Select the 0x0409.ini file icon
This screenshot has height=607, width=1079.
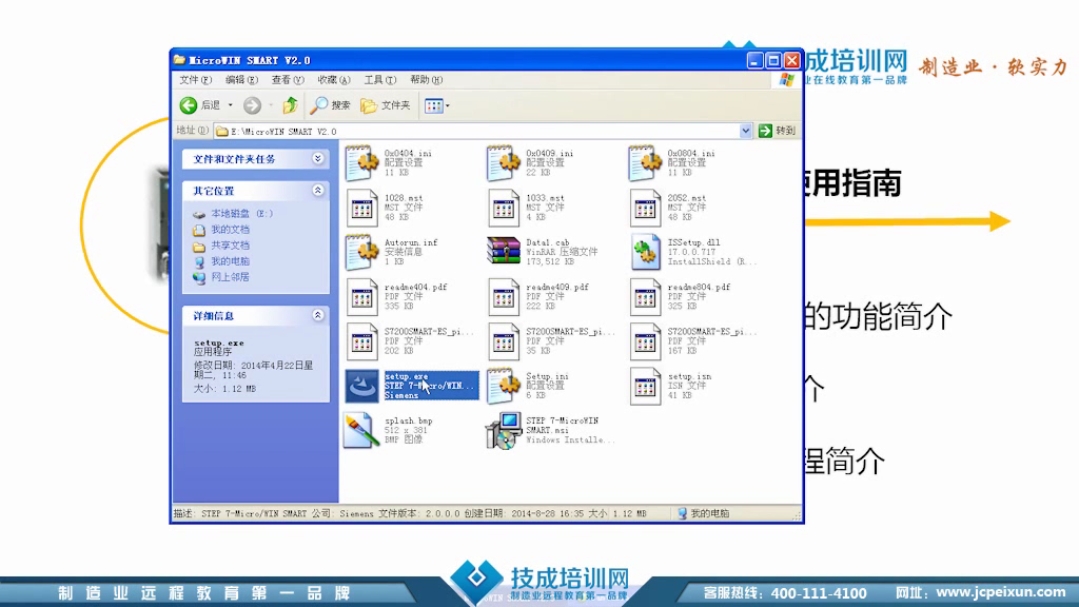504,163
